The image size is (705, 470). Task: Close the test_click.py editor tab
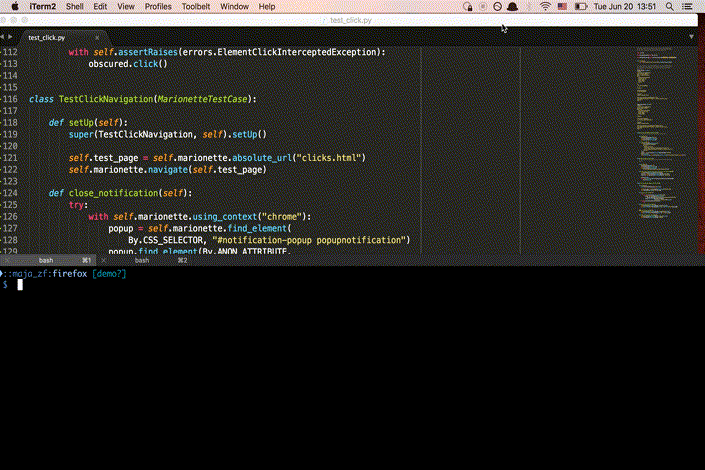(97, 38)
